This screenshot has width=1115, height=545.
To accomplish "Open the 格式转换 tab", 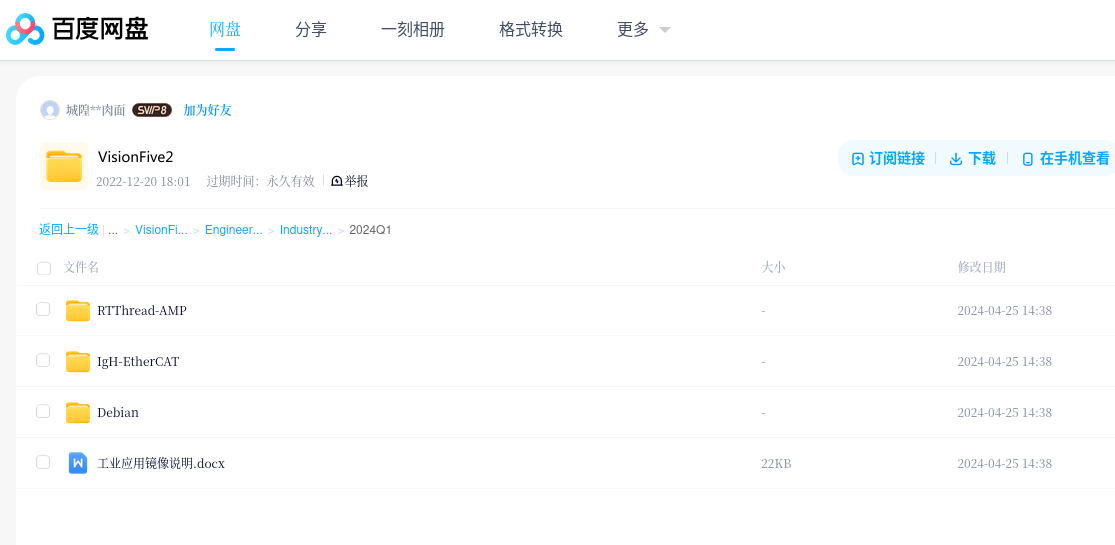I will tap(531, 29).
